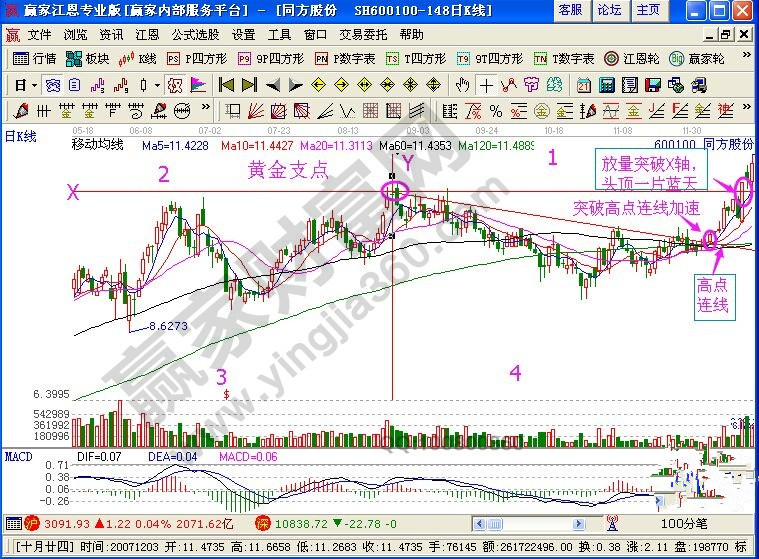The height and width of the screenshot is (559, 759).
Task: Open the notepad memo icon
Action: [629, 86]
